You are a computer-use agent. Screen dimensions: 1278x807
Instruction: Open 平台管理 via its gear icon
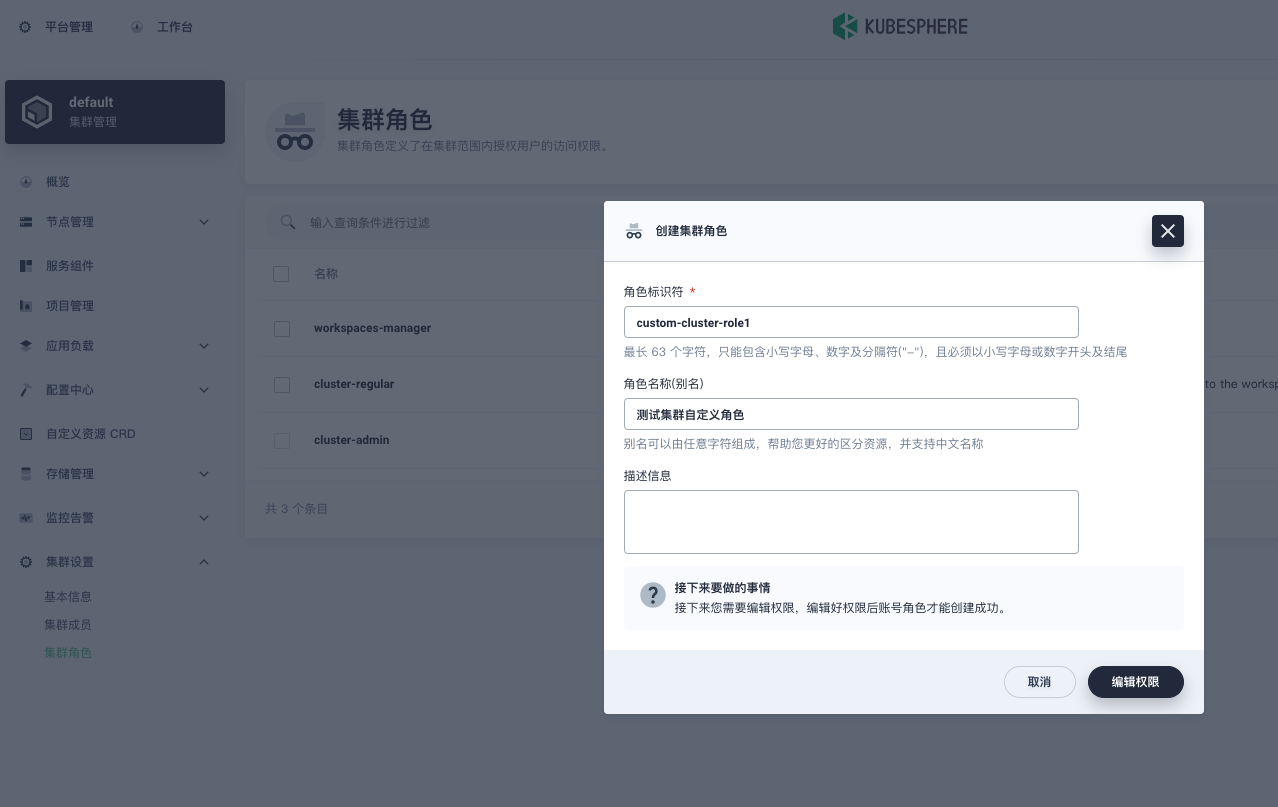(x=25, y=27)
